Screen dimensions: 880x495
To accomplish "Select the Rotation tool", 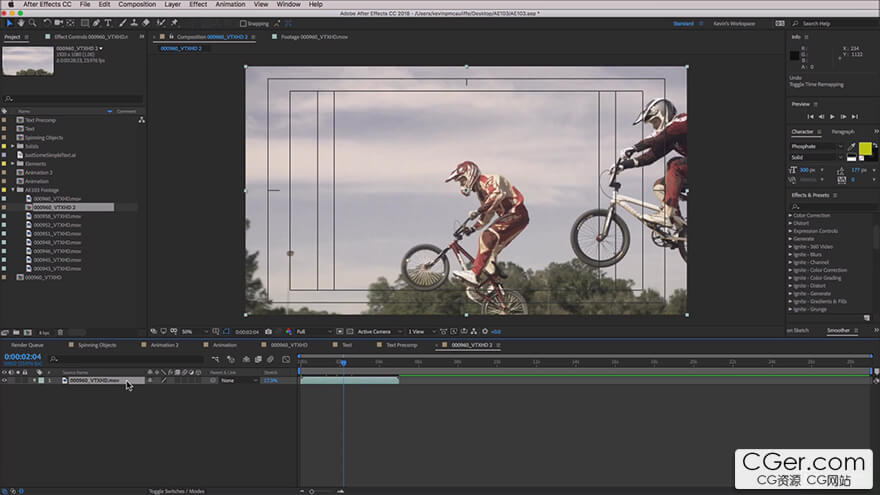I will click(x=47, y=23).
